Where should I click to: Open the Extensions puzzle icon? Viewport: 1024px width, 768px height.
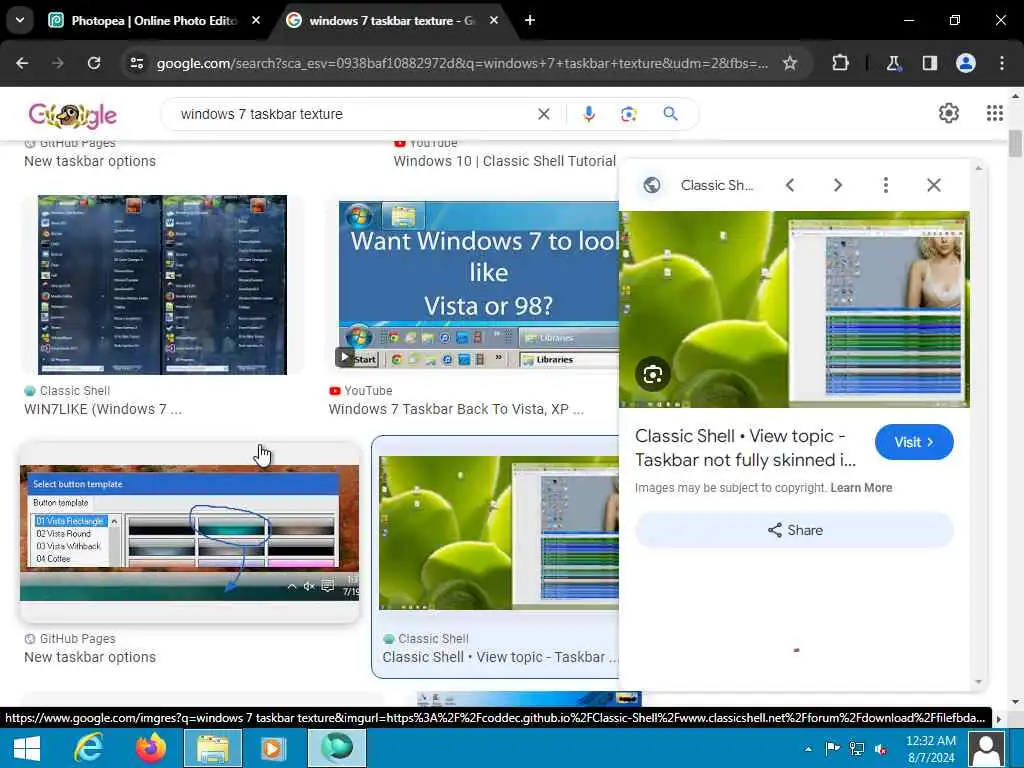pyautogui.click(x=840, y=63)
